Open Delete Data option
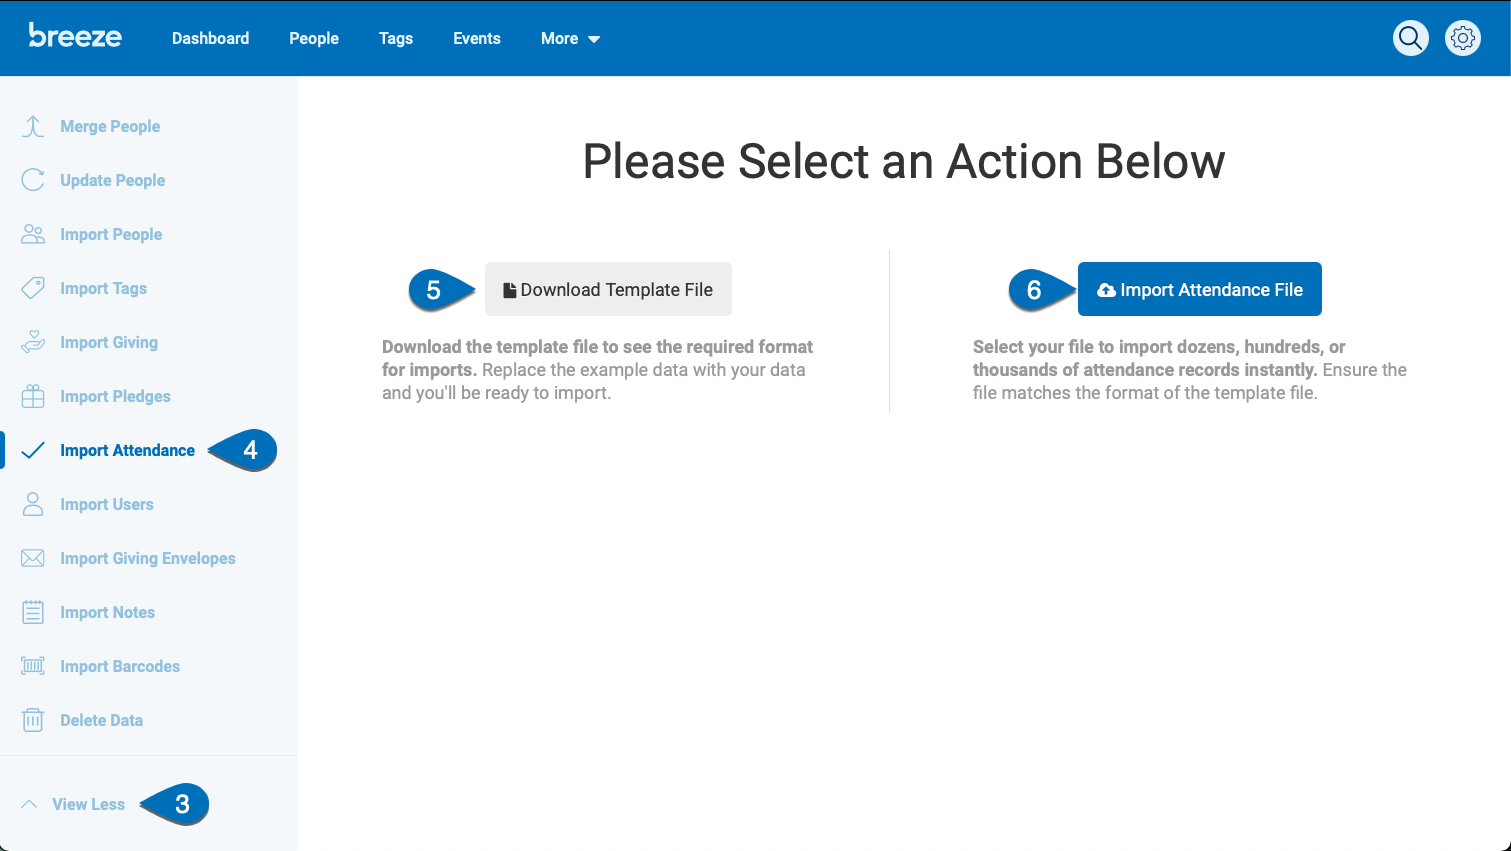Screen dimensions: 1511x851 [x=101, y=720]
